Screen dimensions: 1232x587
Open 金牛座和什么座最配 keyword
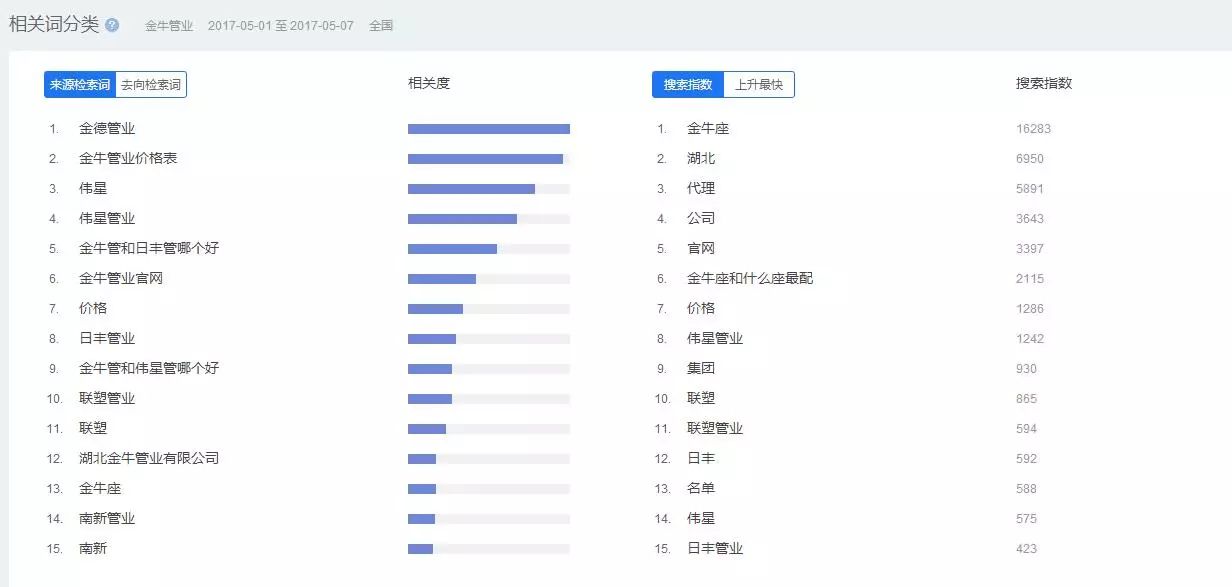point(750,279)
